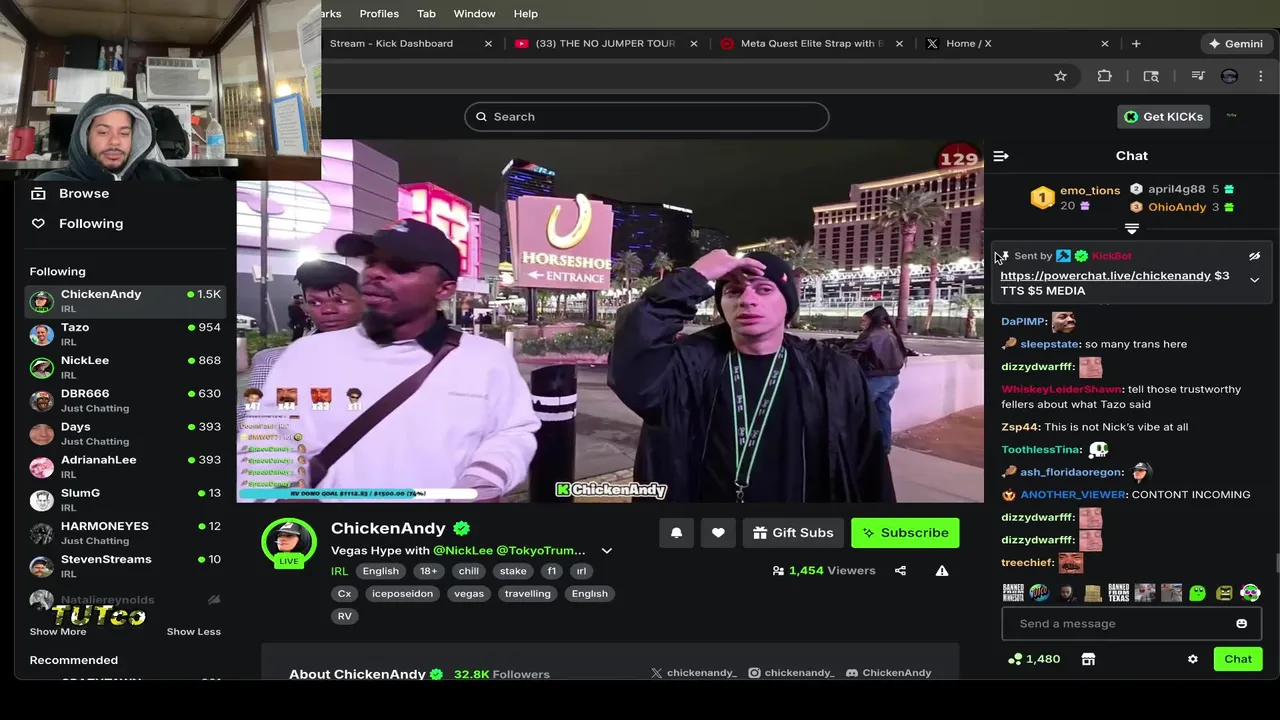
Task: Open chat settings gear icon
Action: [1192, 659]
